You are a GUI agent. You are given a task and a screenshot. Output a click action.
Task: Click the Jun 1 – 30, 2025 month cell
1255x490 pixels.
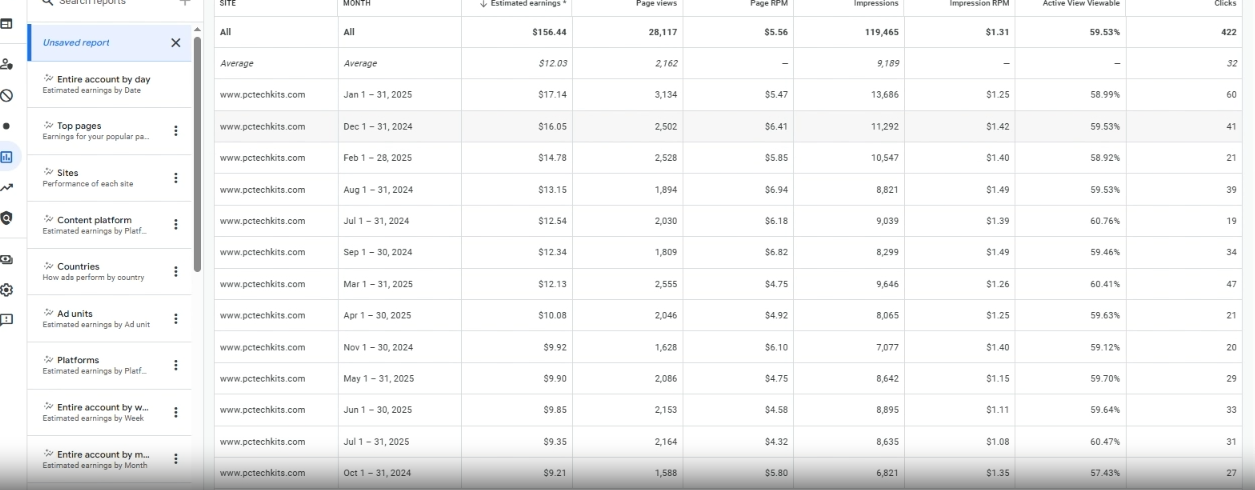[x=377, y=410]
